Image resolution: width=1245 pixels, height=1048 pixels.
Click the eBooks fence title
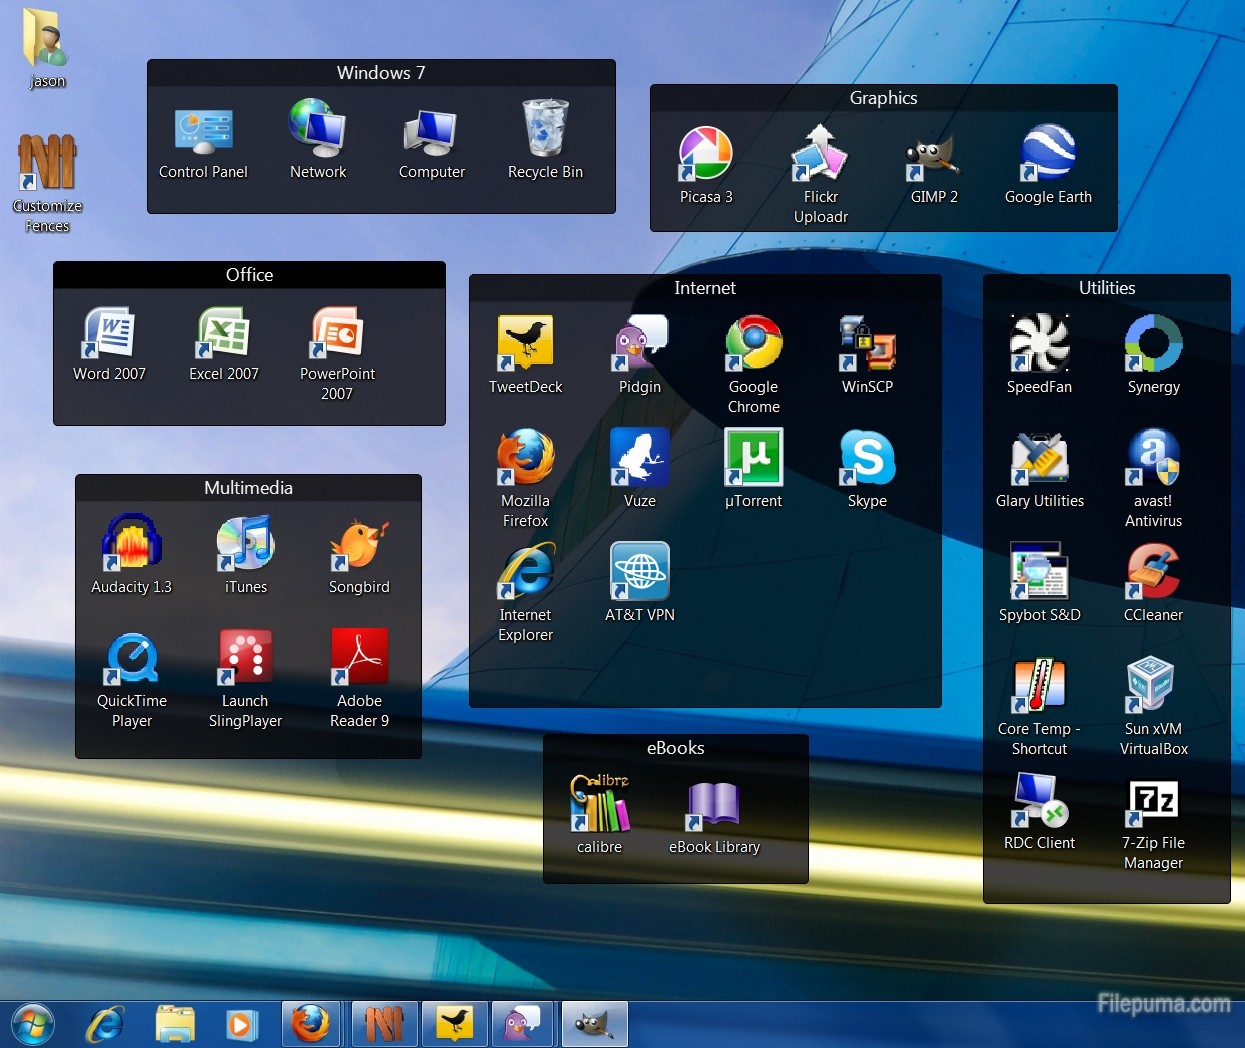(x=676, y=748)
